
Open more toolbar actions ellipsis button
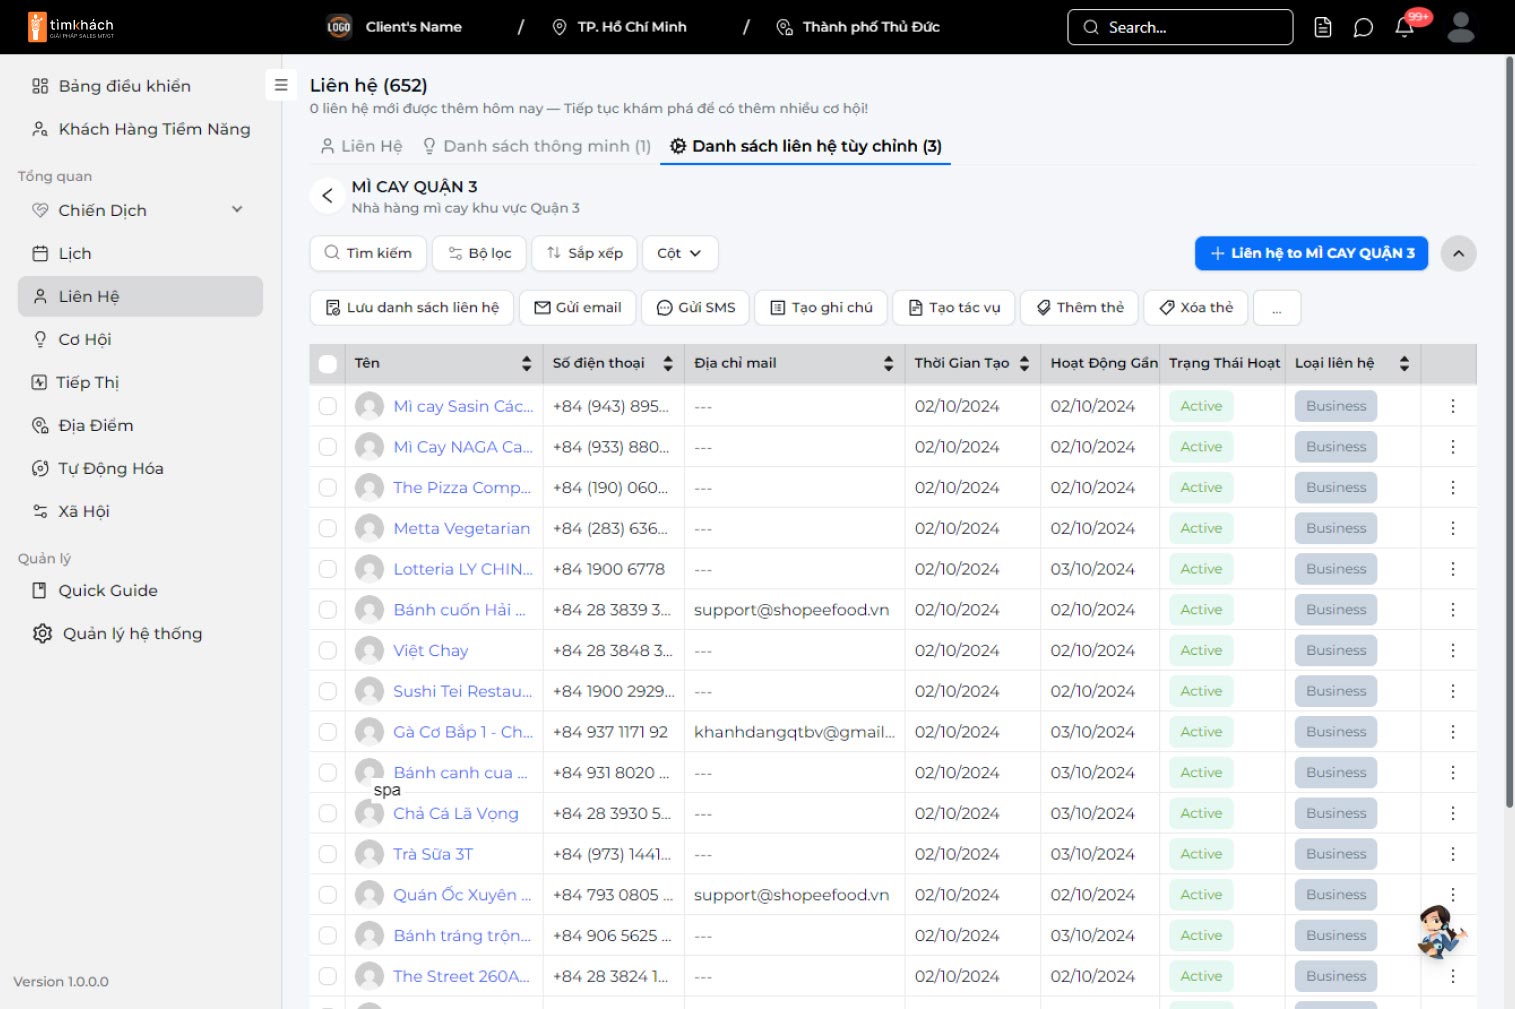click(1277, 308)
